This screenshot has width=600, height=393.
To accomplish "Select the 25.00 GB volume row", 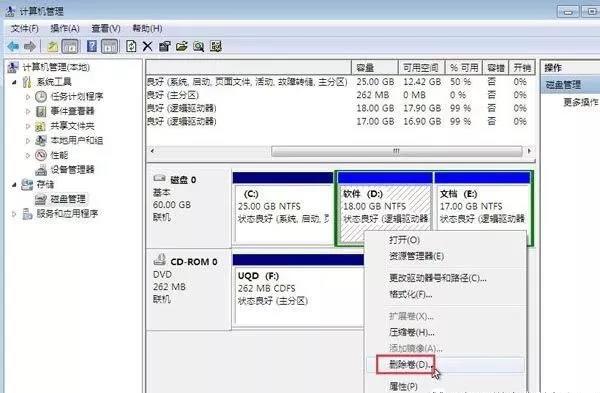I will pyautogui.click(x=340, y=82).
